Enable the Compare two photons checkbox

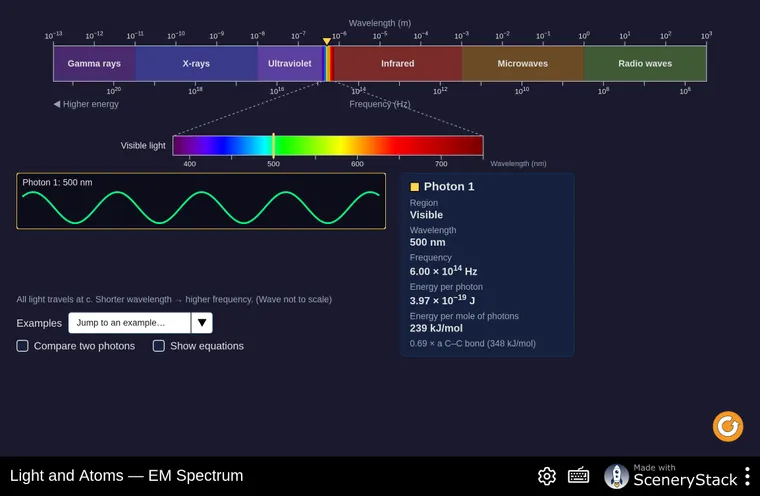(22, 346)
